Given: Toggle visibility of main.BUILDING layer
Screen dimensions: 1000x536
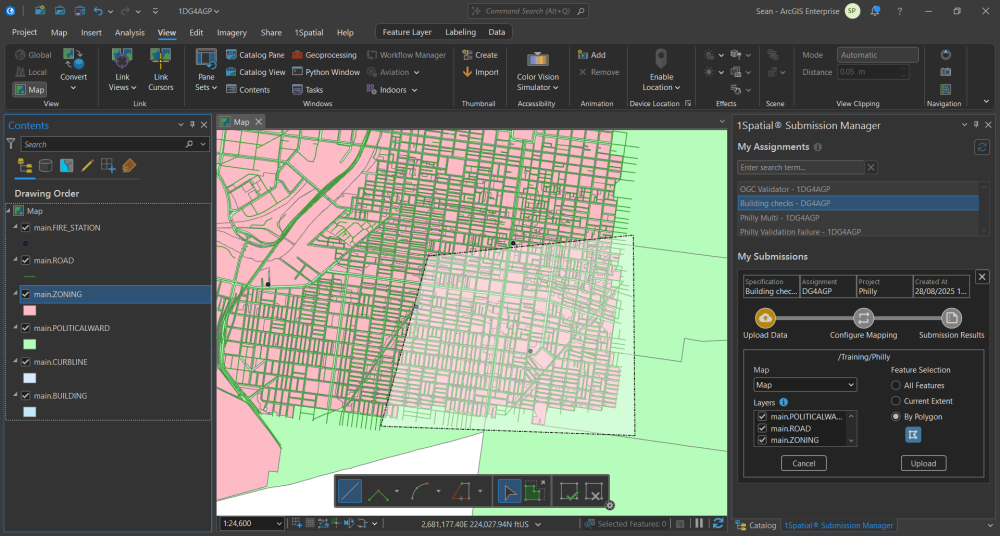Looking at the screenshot, I should [26, 396].
